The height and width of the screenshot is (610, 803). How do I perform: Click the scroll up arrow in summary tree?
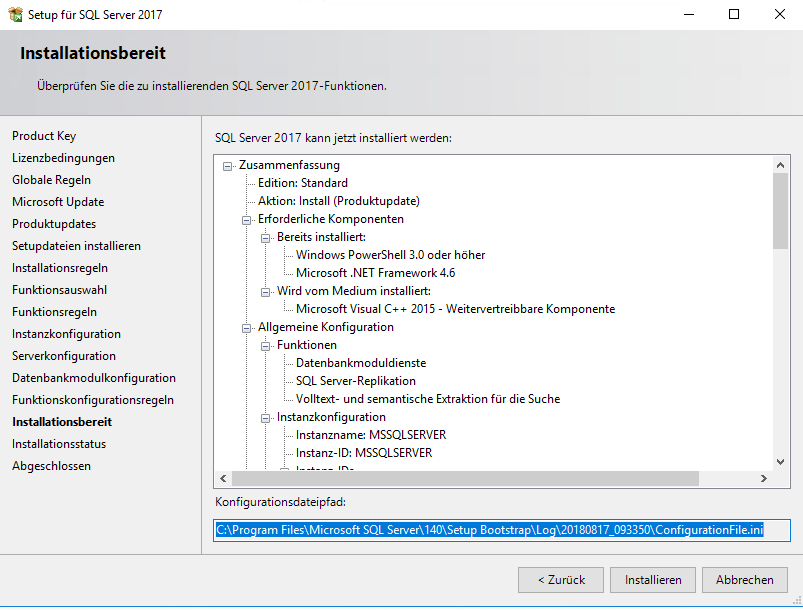tap(780, 165)
